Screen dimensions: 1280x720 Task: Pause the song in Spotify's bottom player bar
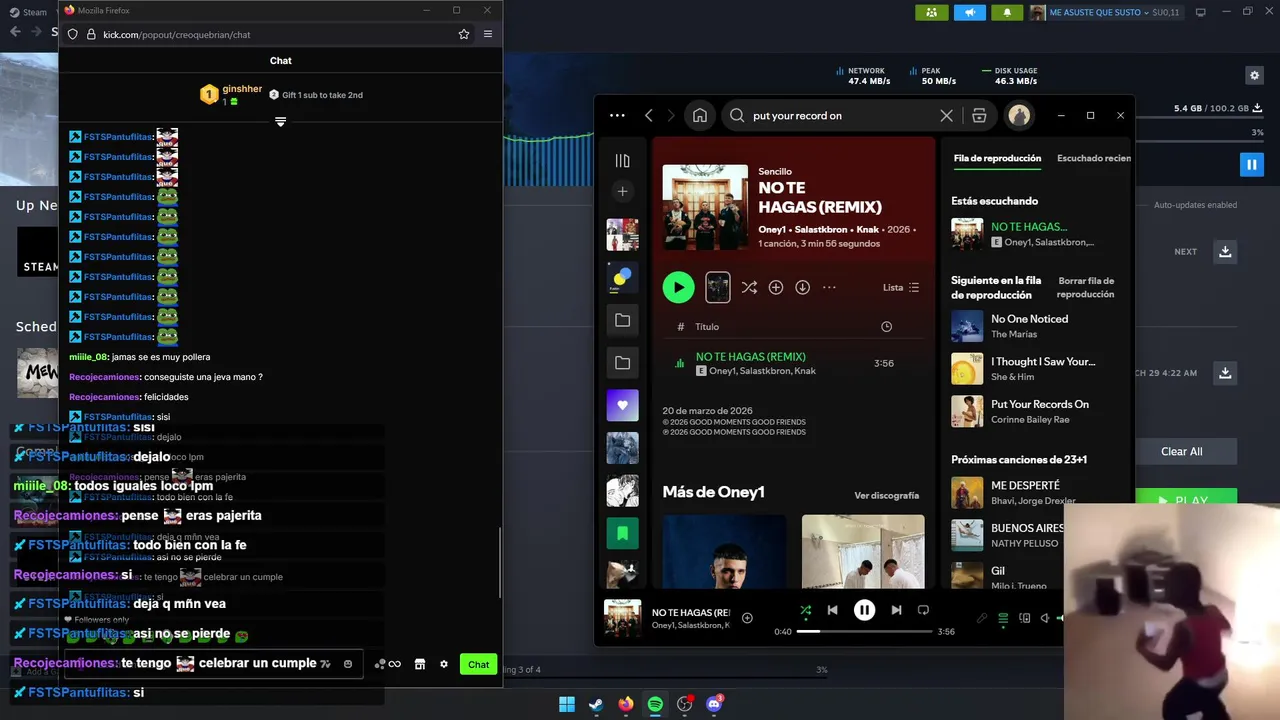pos(864,610)
